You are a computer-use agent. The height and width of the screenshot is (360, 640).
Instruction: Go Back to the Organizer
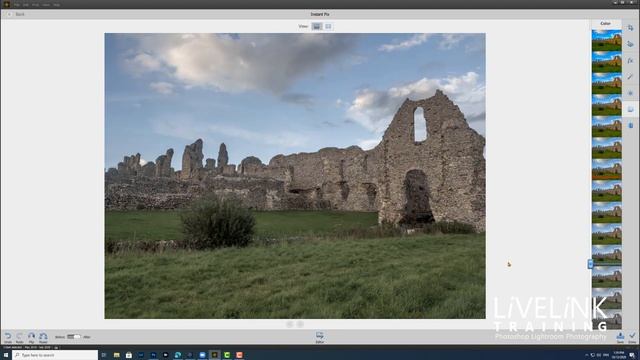coord(16,14)
